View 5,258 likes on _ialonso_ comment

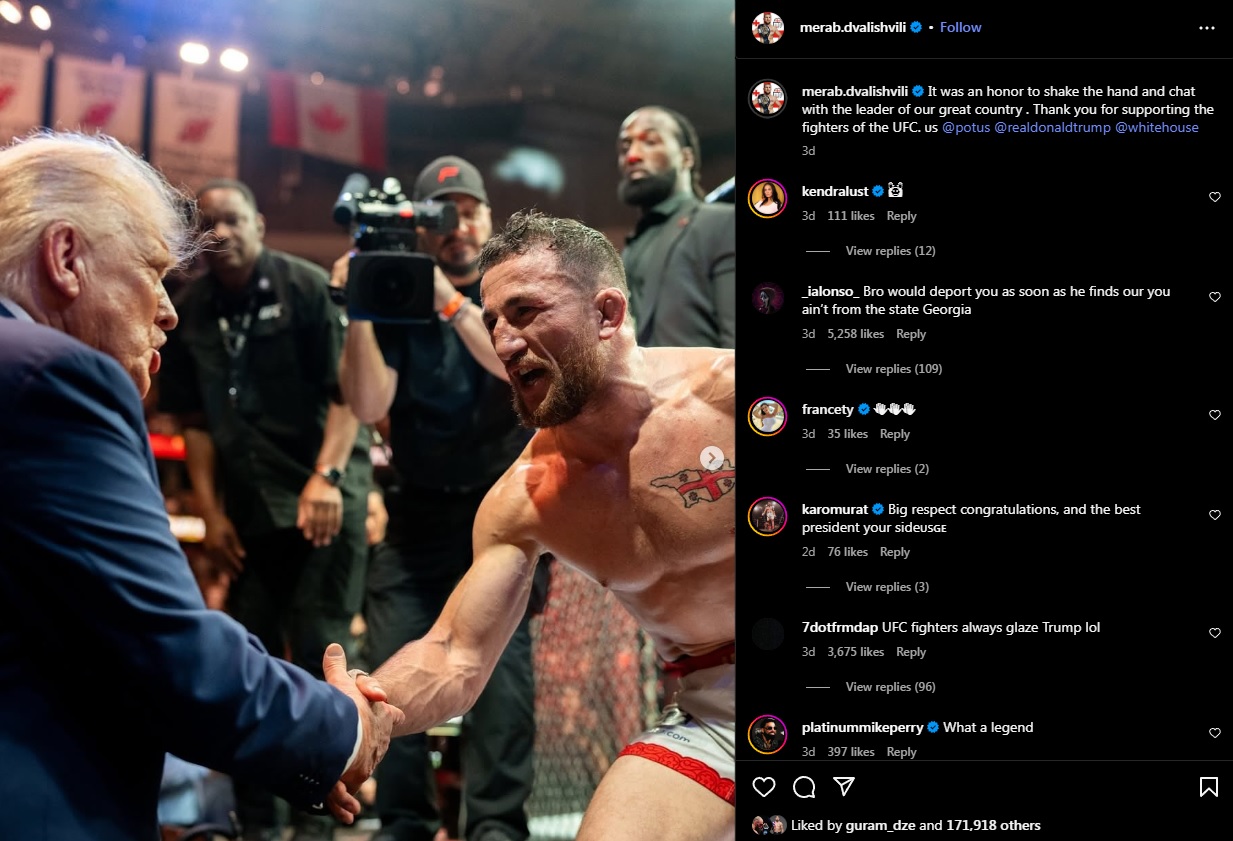856,334
